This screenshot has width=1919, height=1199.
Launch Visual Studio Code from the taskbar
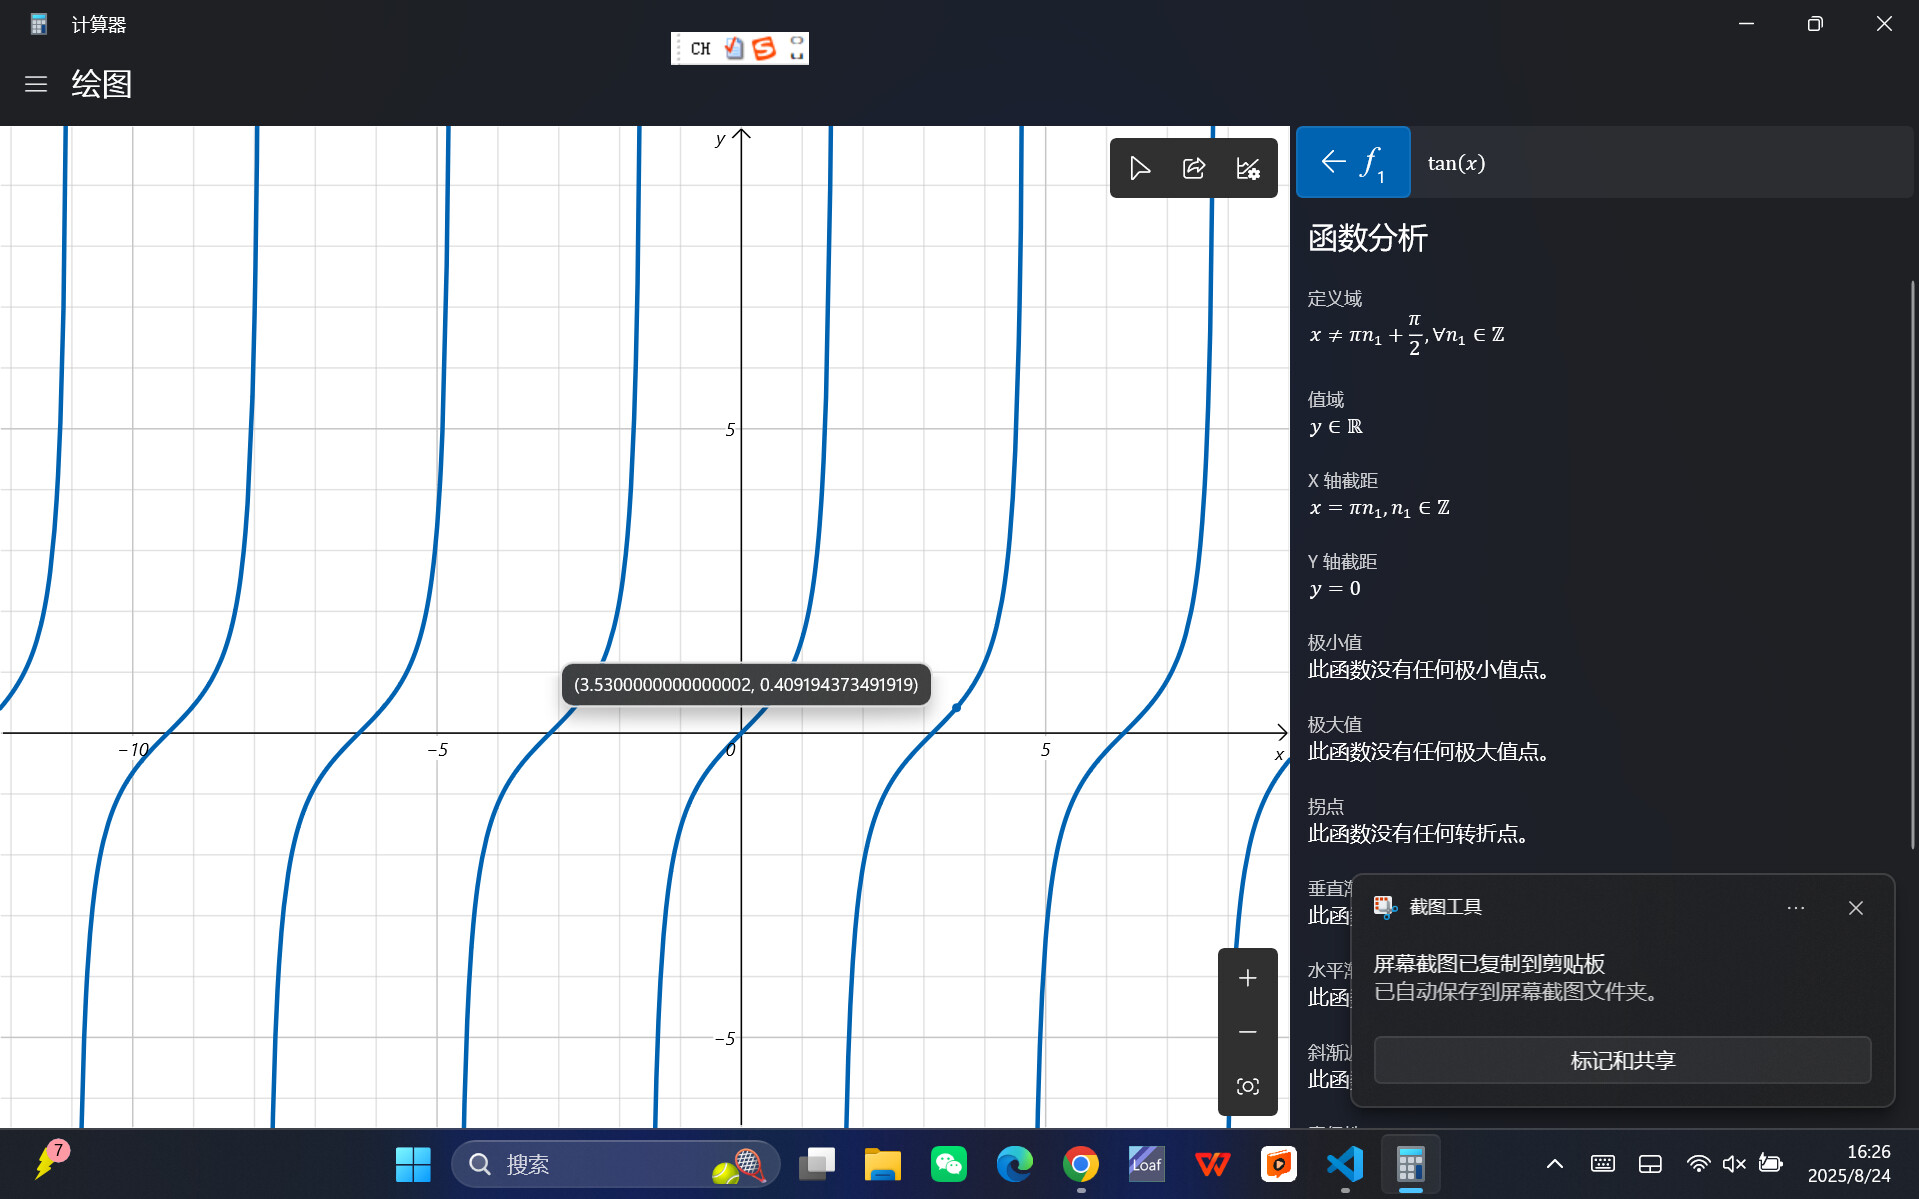(1344, 1164)
